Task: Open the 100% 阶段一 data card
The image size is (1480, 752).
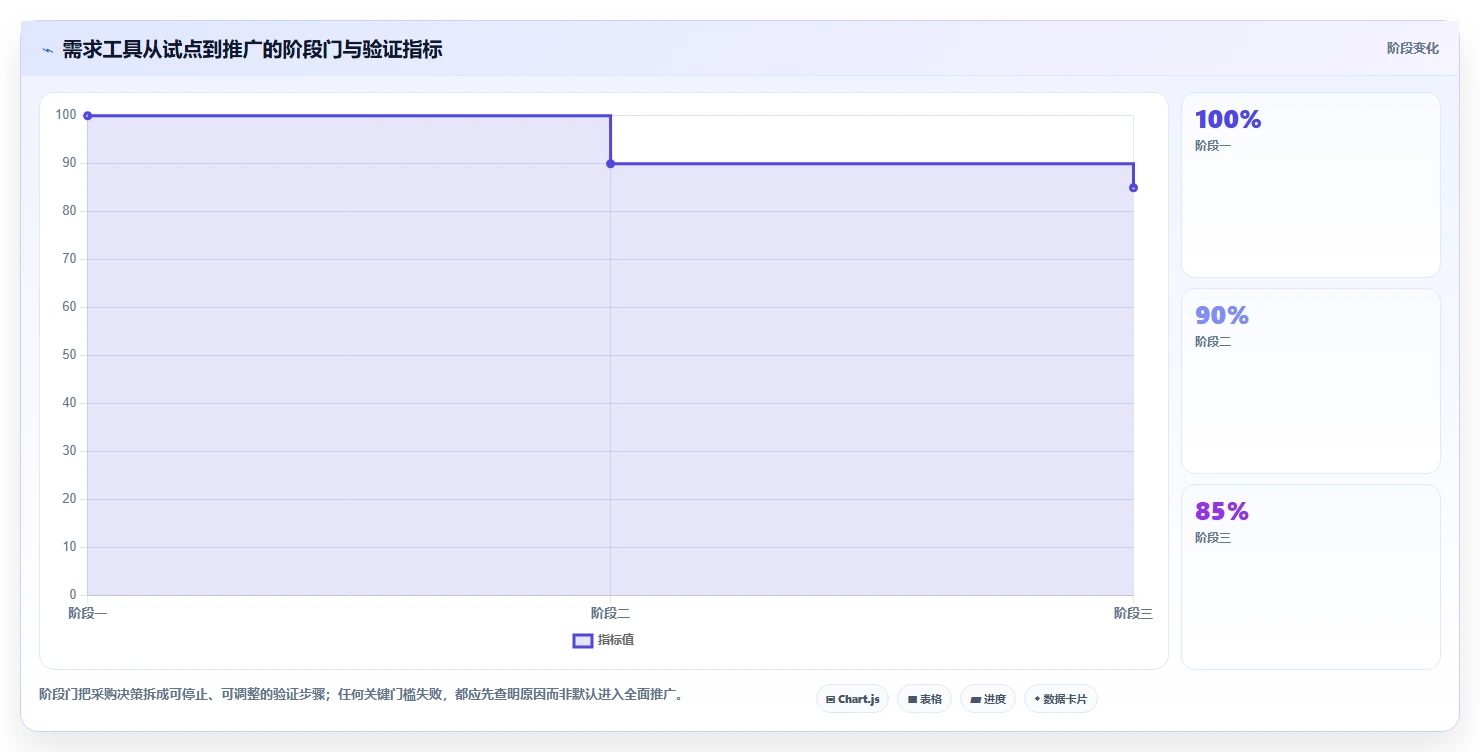Action: click(1310, 185)
